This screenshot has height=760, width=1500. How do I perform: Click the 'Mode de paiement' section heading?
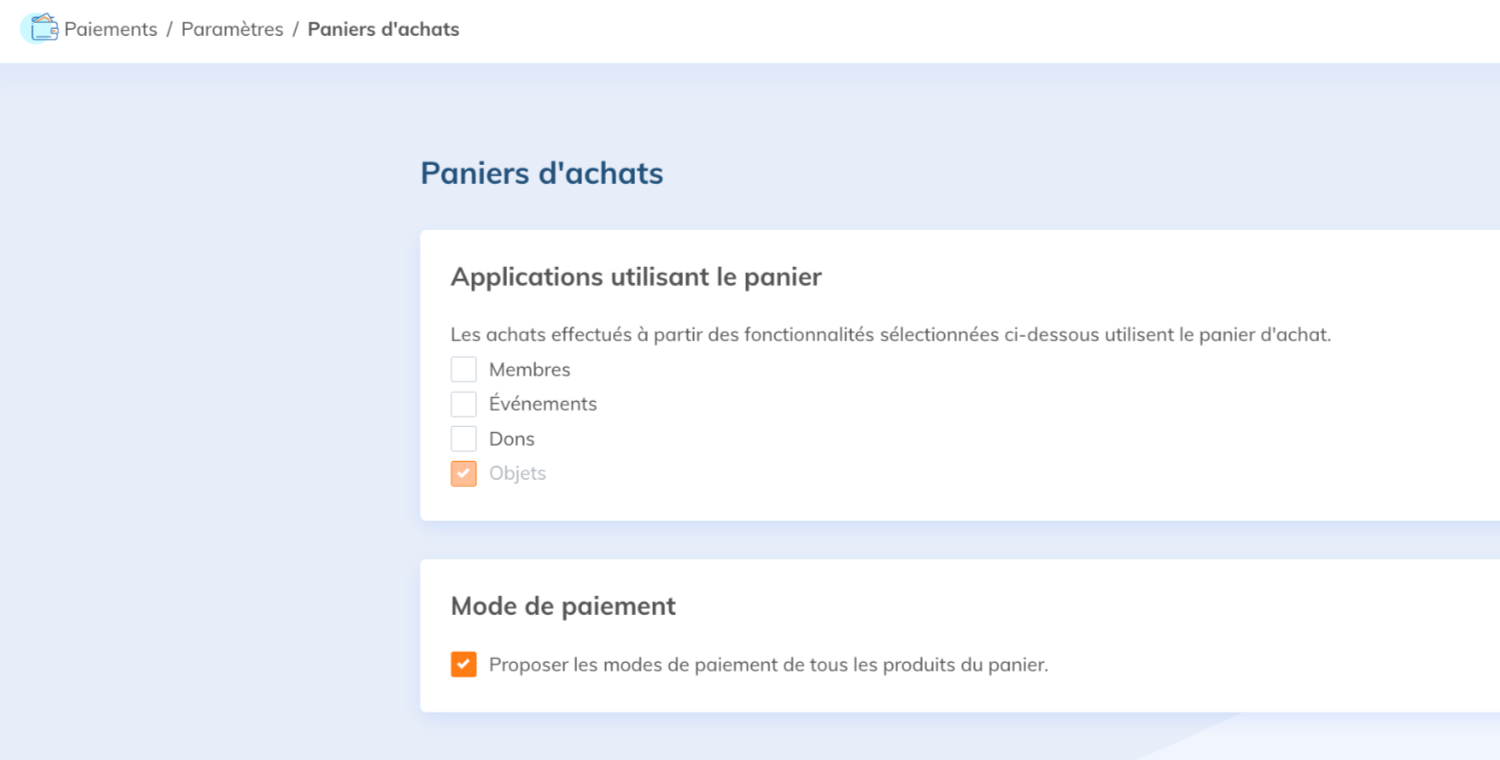click(x=563, y=606)
